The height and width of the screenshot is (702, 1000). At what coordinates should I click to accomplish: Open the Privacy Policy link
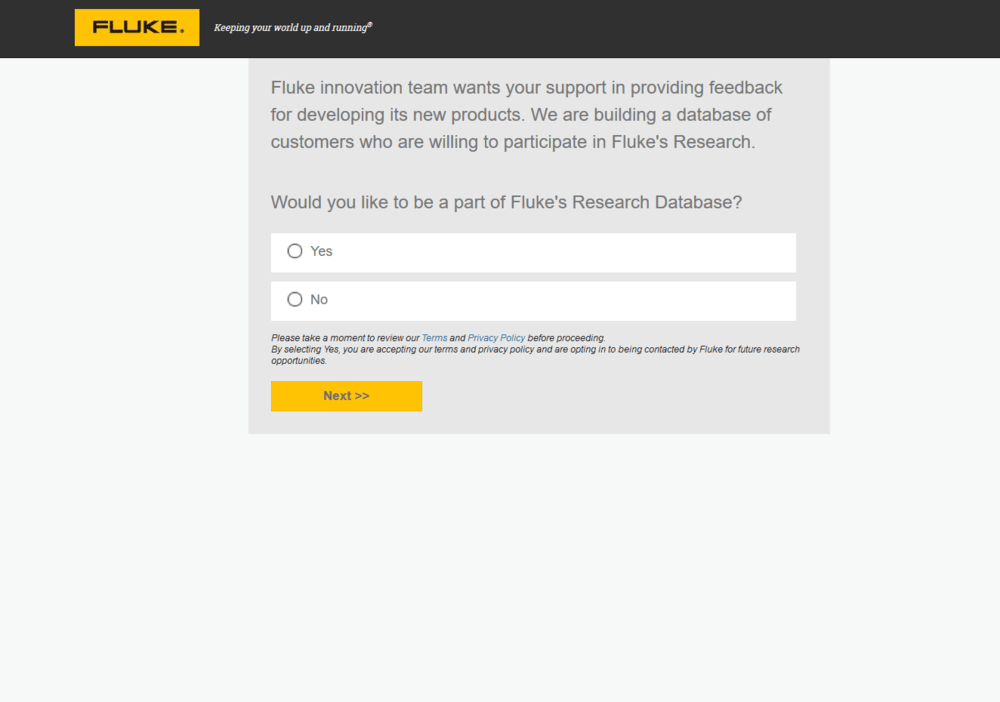click(496, 338)
